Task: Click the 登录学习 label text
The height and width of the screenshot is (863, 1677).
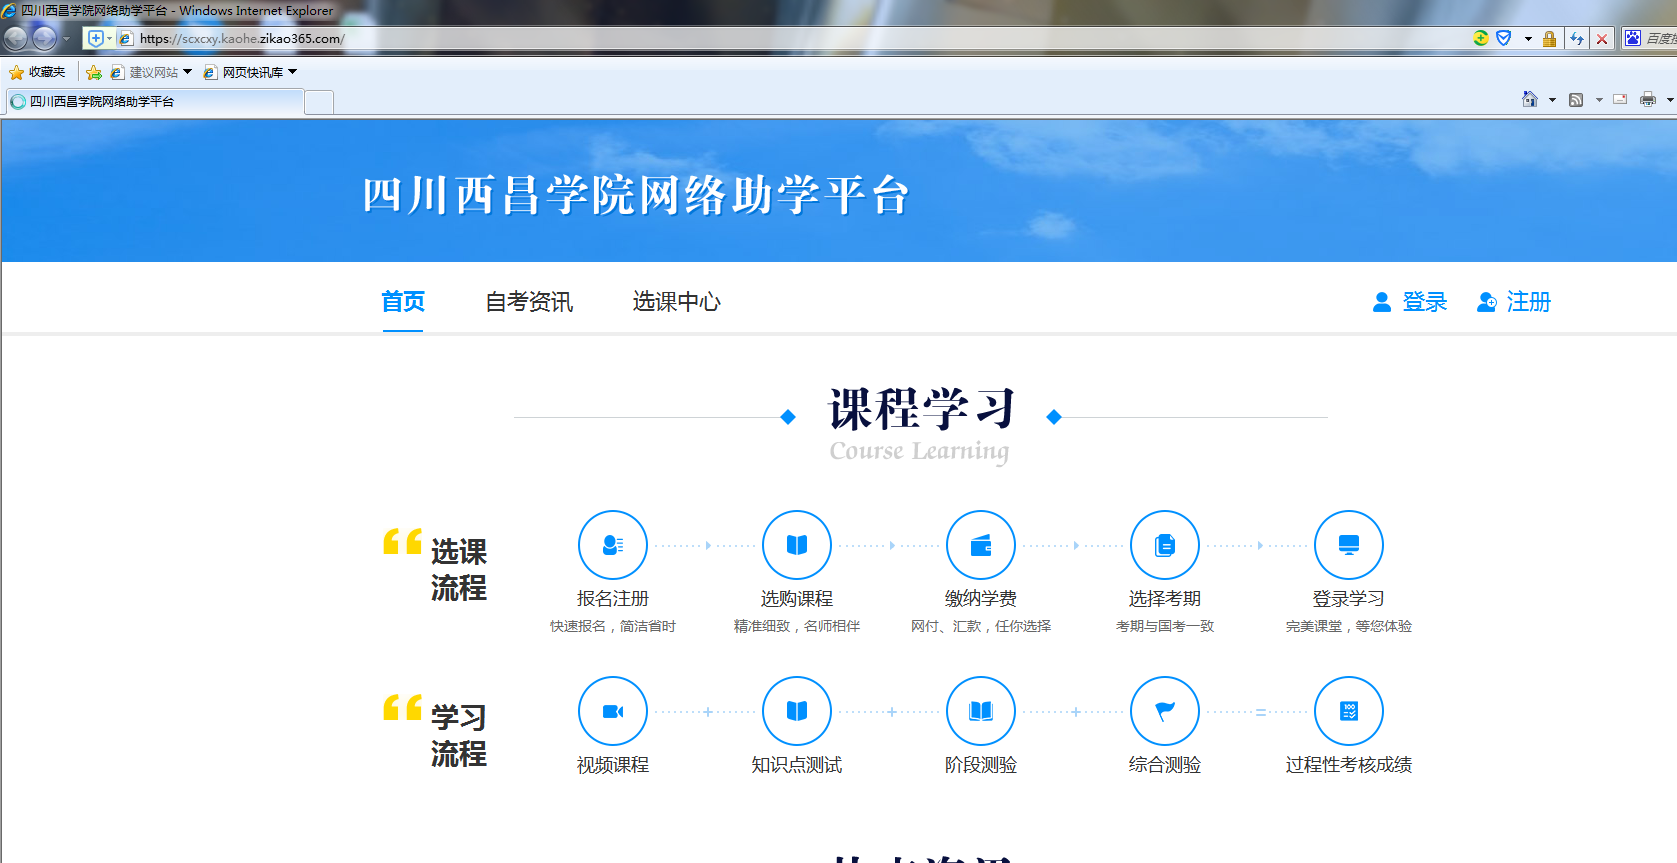Action: 1349,599
